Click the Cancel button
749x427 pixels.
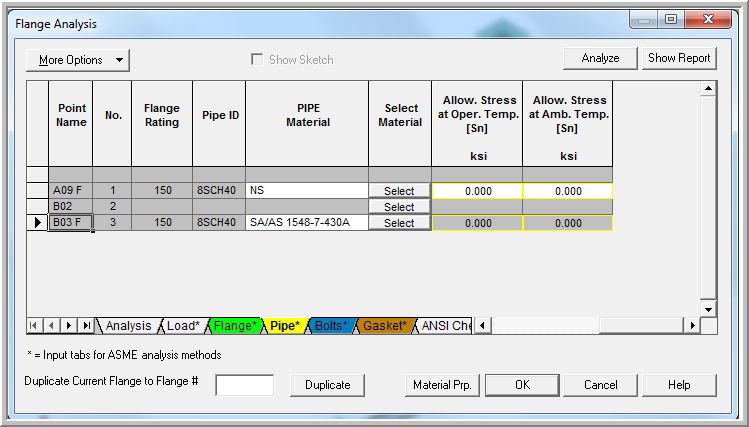(x=600, y=385)
